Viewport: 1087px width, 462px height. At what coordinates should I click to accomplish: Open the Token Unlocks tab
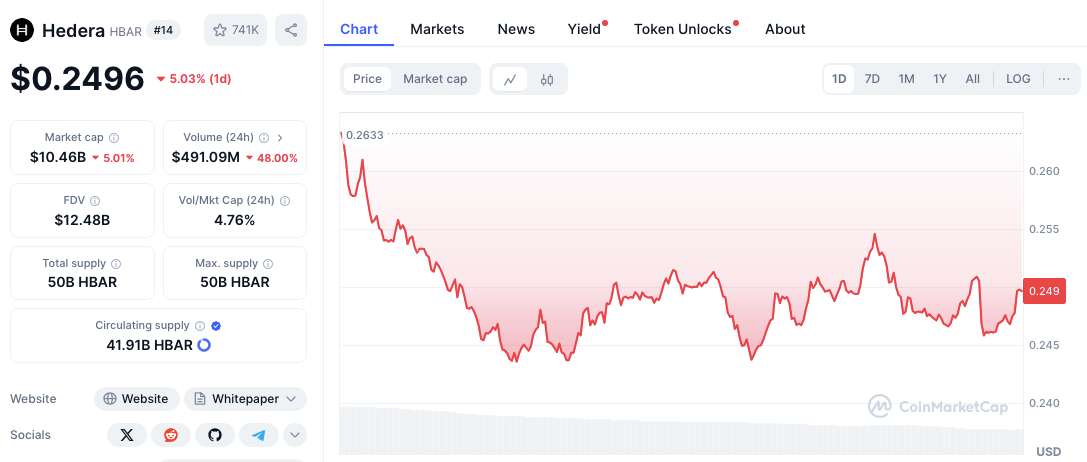[683, 29]
